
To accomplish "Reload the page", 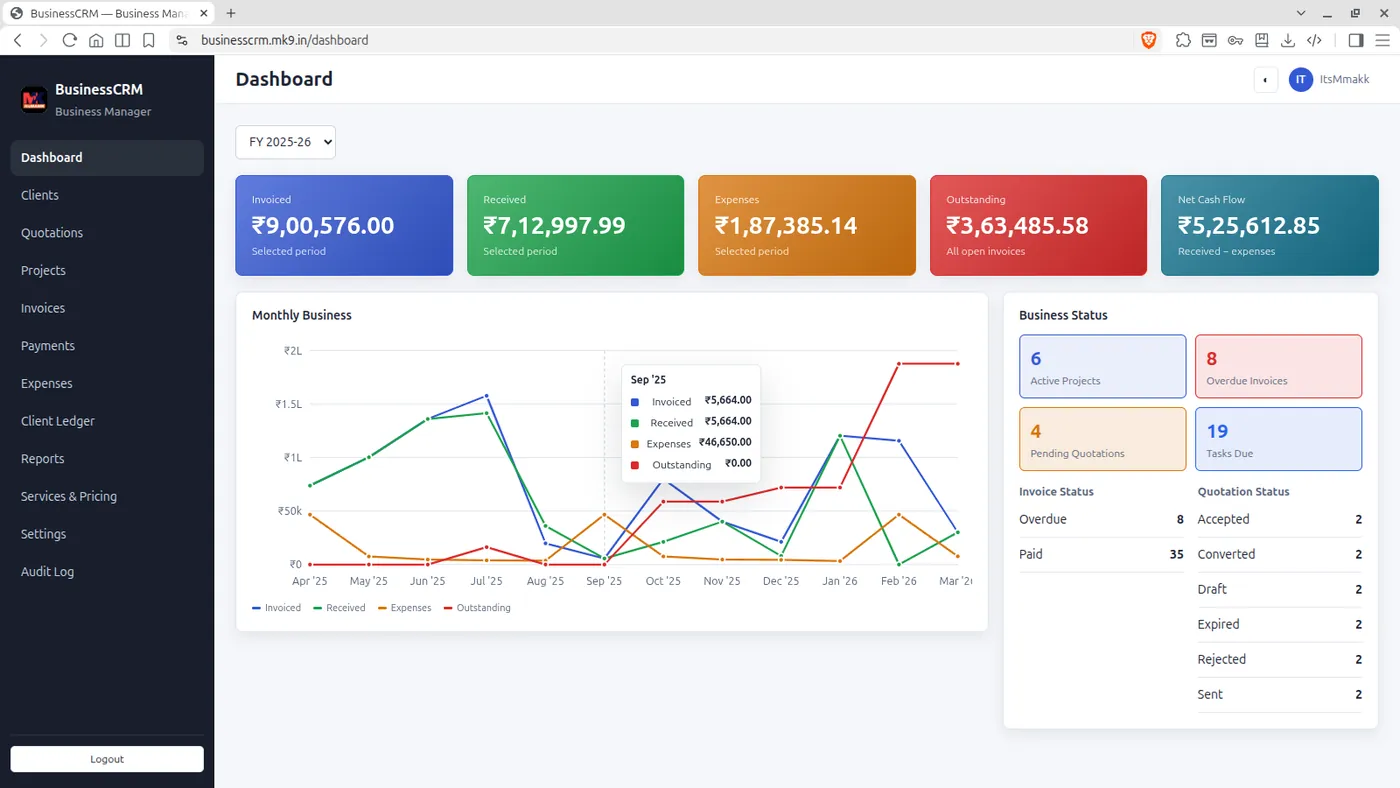I will click(x=69, y=40).
